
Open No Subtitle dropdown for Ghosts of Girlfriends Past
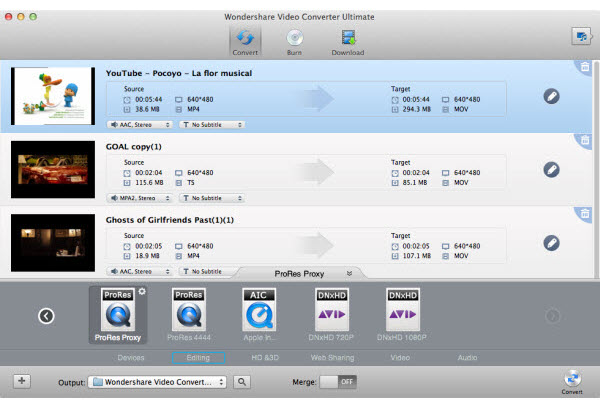[207, 272]
